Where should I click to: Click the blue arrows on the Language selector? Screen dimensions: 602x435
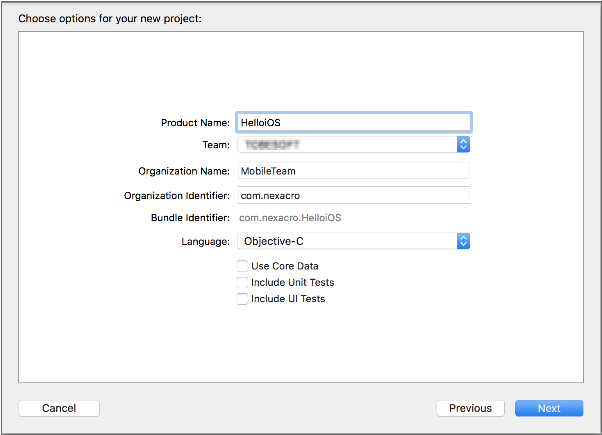[x=463, y=241]
